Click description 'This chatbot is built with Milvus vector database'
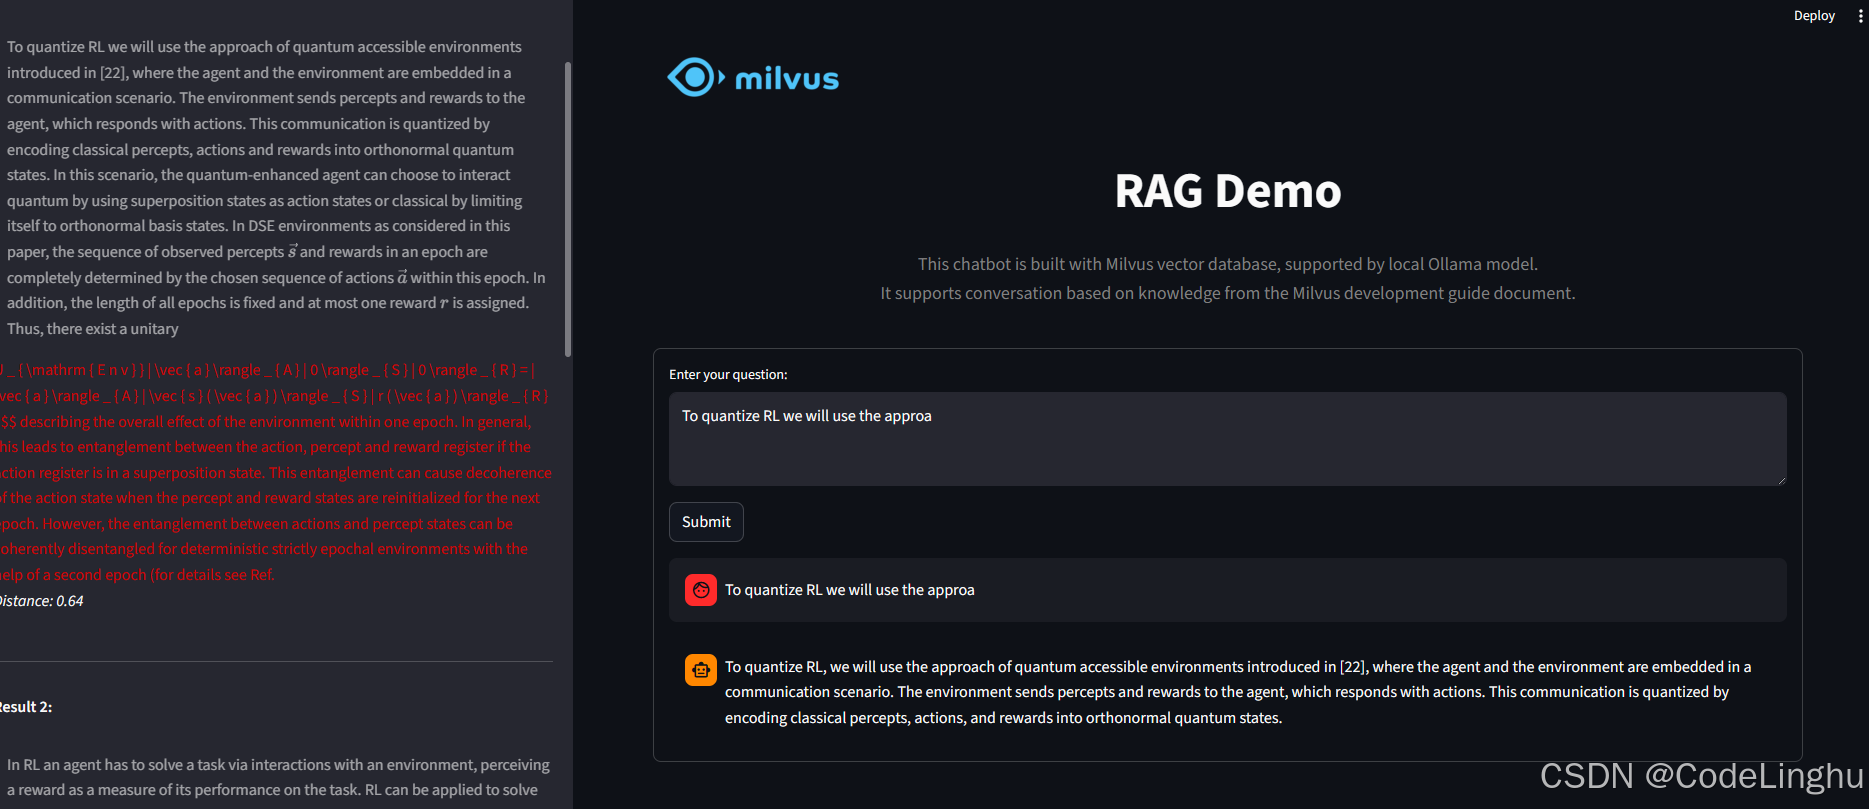Viewport: 1869px width, 809px height. 1228,264
